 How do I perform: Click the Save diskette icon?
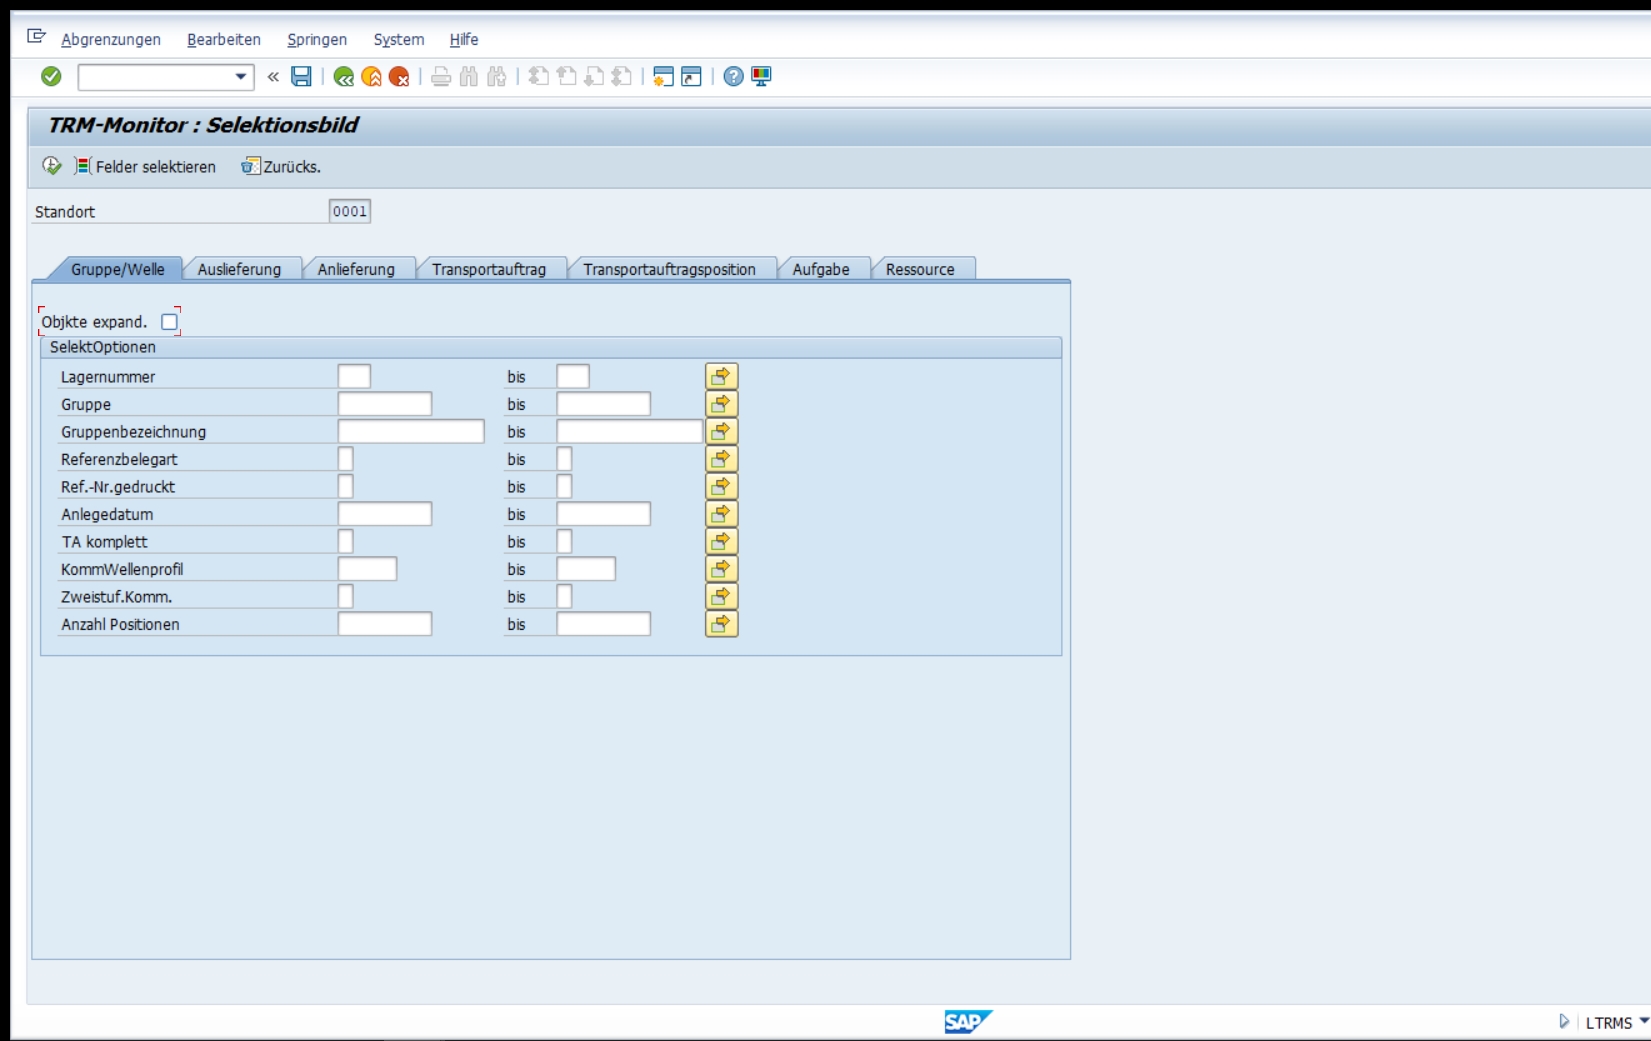pyautogui.click(x=301, y=77)
